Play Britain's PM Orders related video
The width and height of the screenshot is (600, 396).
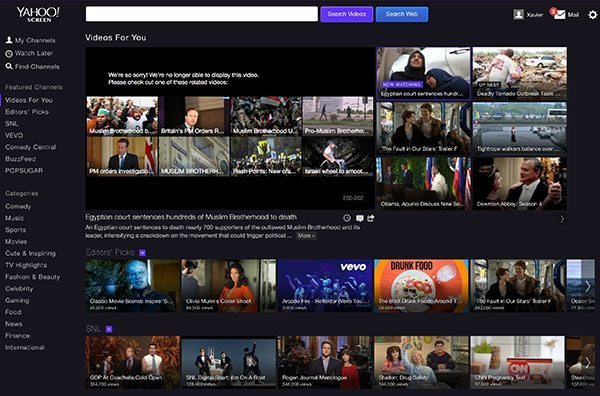[x=194, y=116]
